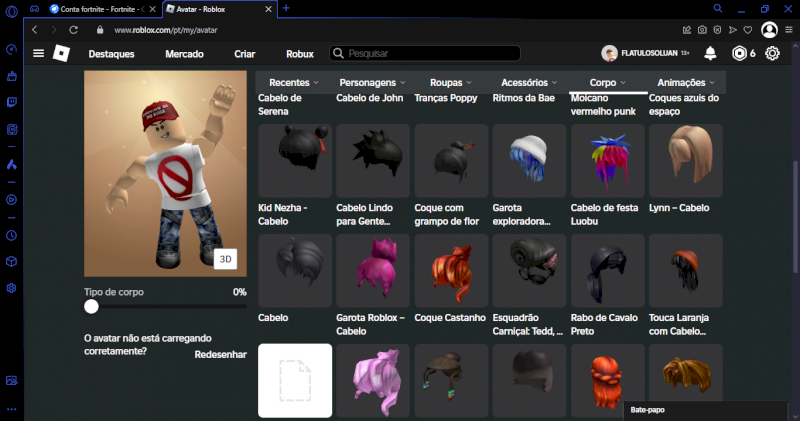Open Twitch in the Opera sidebar
This screenshot has width=800, height=421.
click(x=11, y=102)
